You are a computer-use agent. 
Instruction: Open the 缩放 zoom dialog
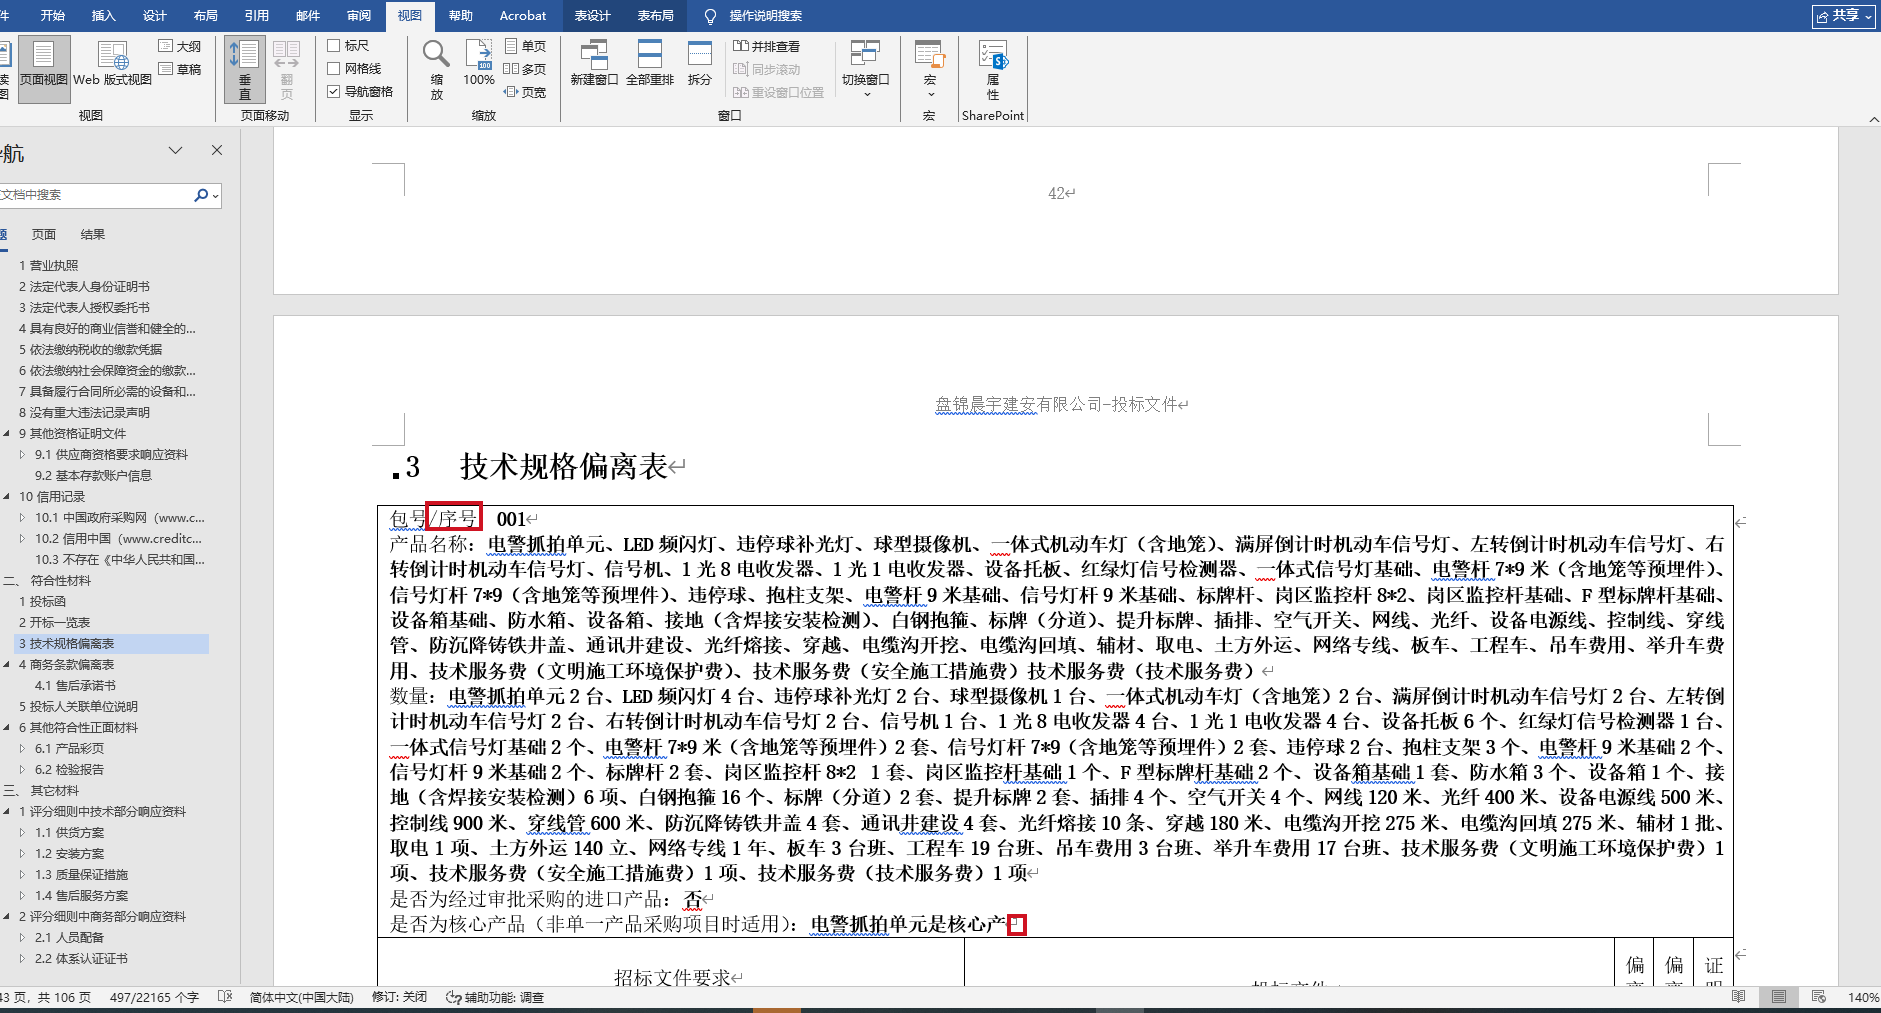coord(436,68)
